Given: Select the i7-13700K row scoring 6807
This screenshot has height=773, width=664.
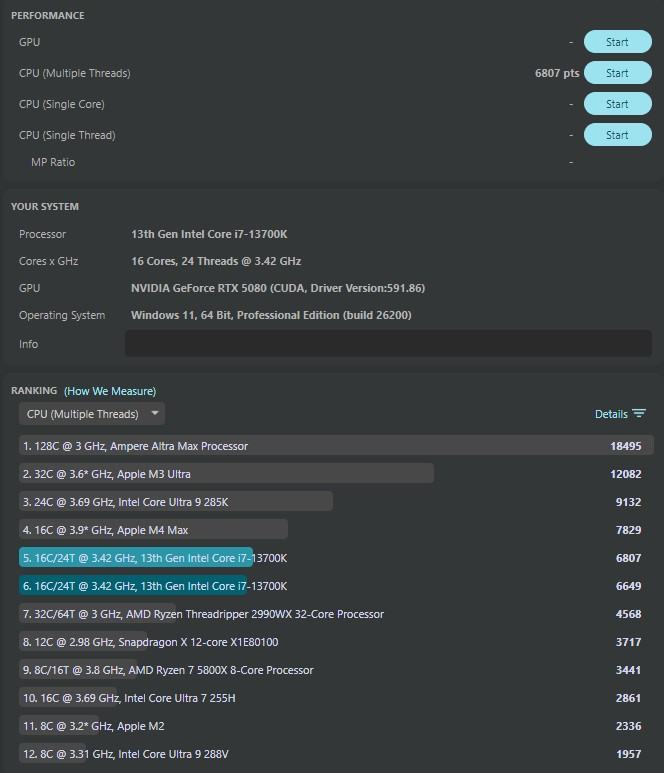Looking at the screenshot, I should pos(336,558).
